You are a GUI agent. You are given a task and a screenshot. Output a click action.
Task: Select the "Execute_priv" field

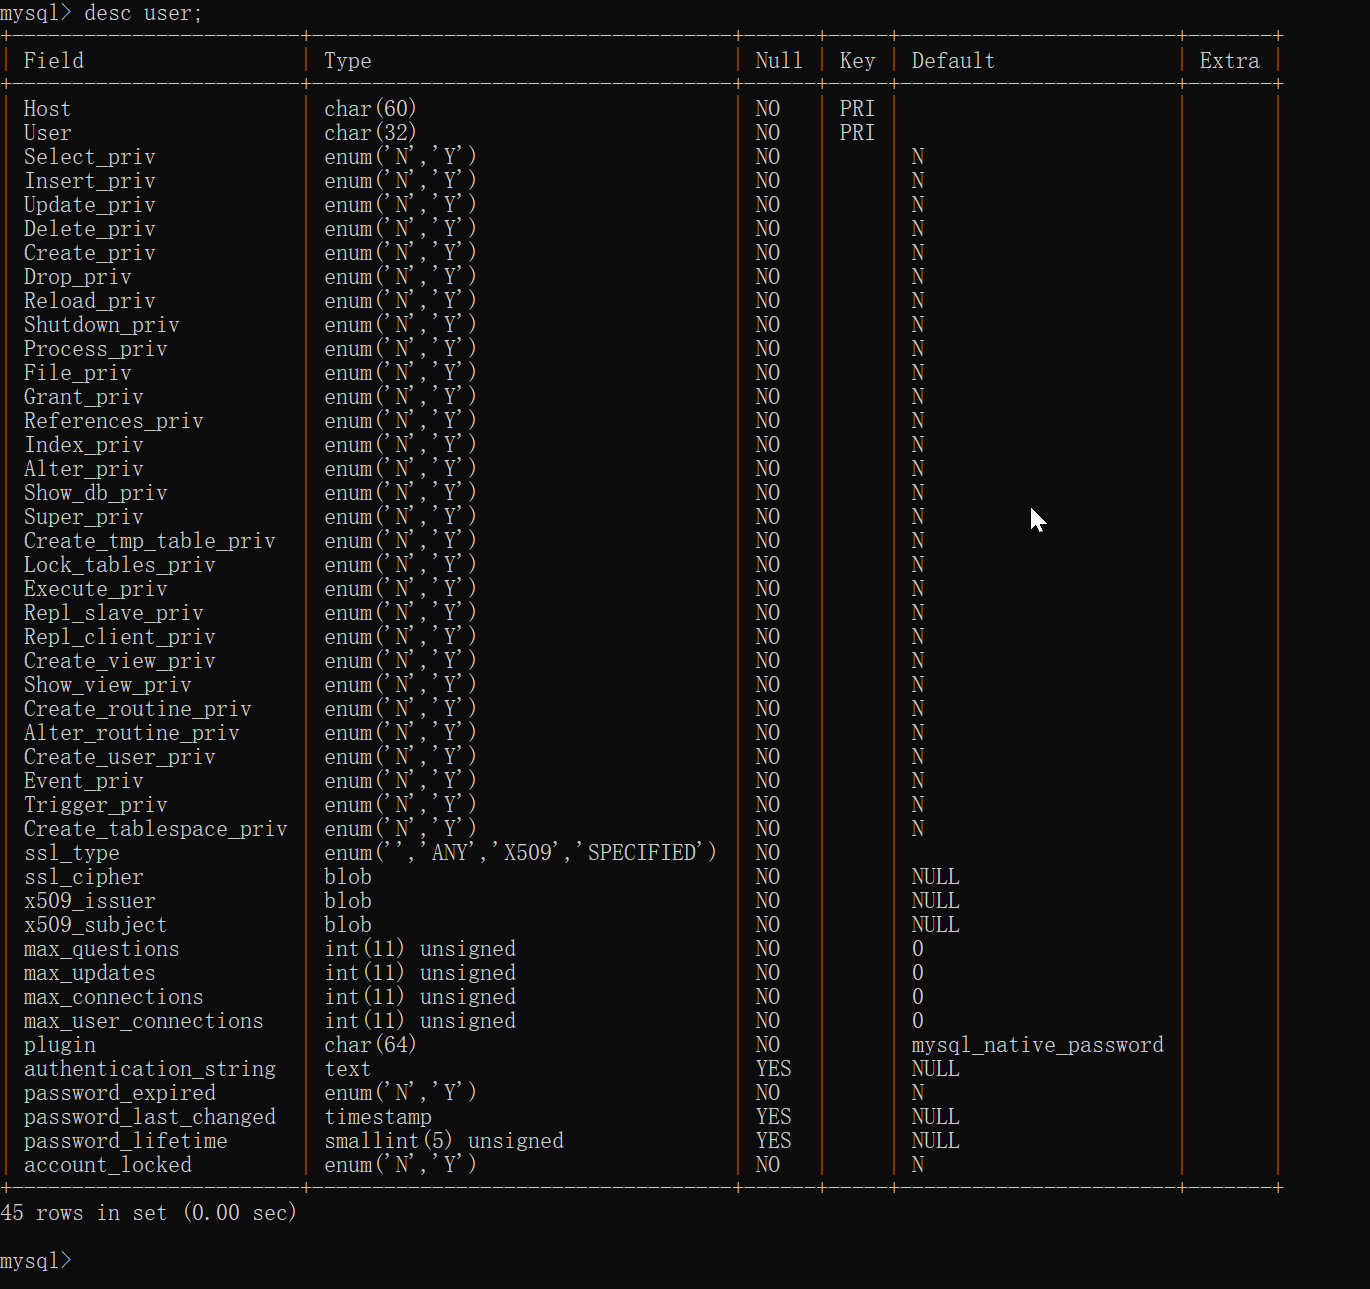(96, 589)
